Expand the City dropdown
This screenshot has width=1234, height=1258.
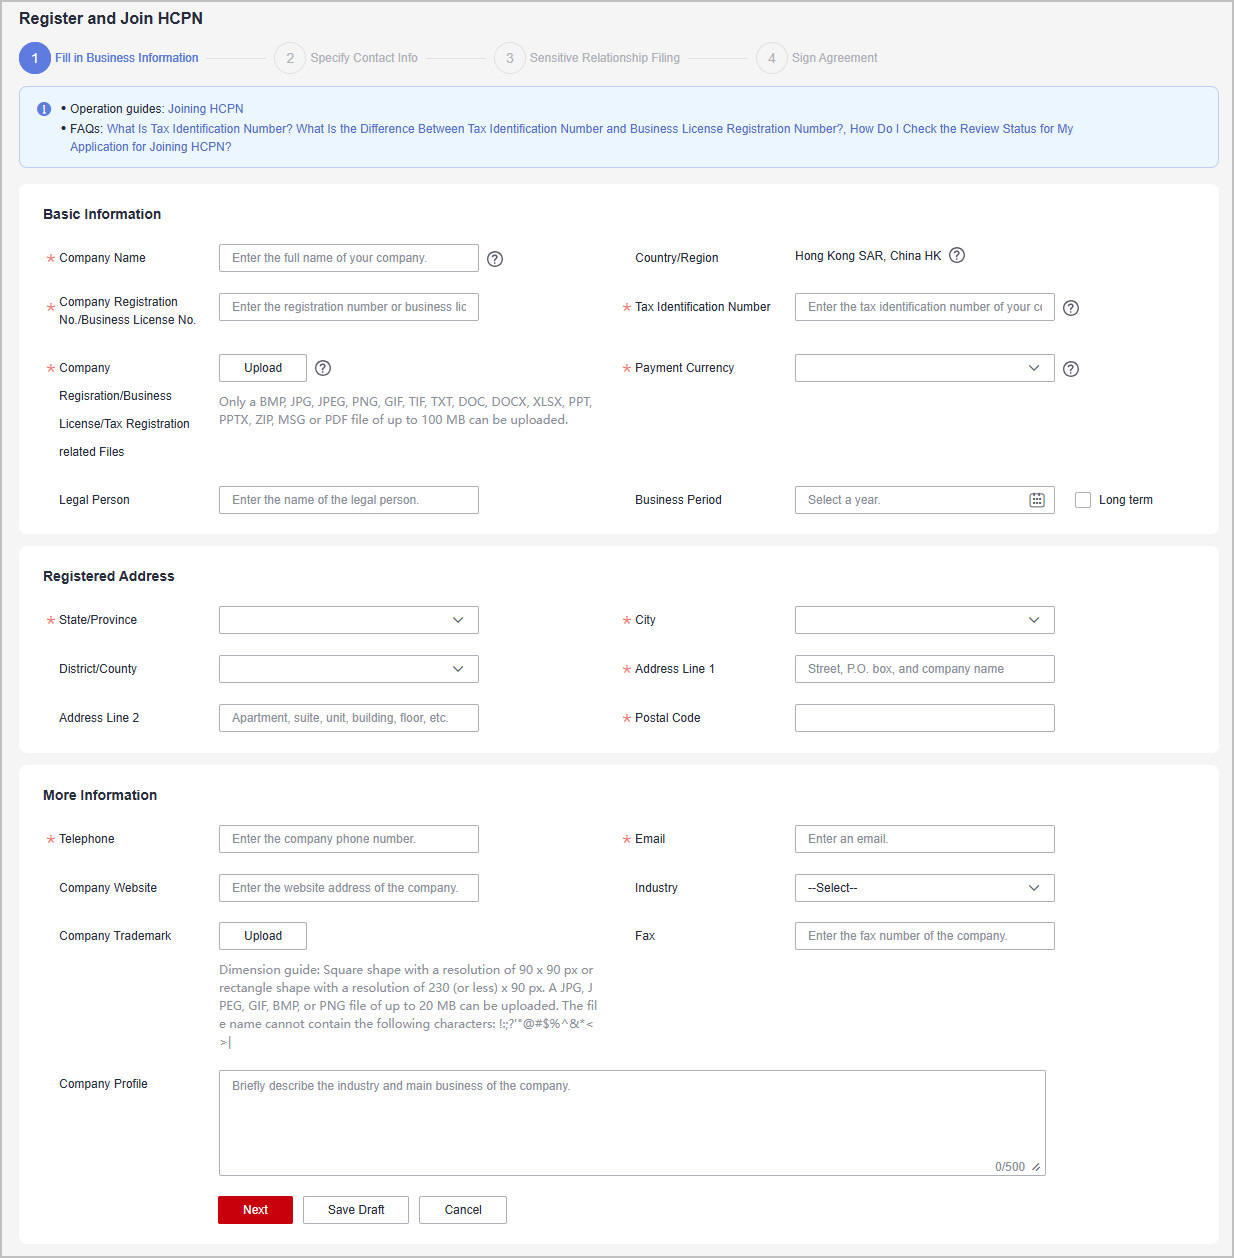tap(925, 620)
